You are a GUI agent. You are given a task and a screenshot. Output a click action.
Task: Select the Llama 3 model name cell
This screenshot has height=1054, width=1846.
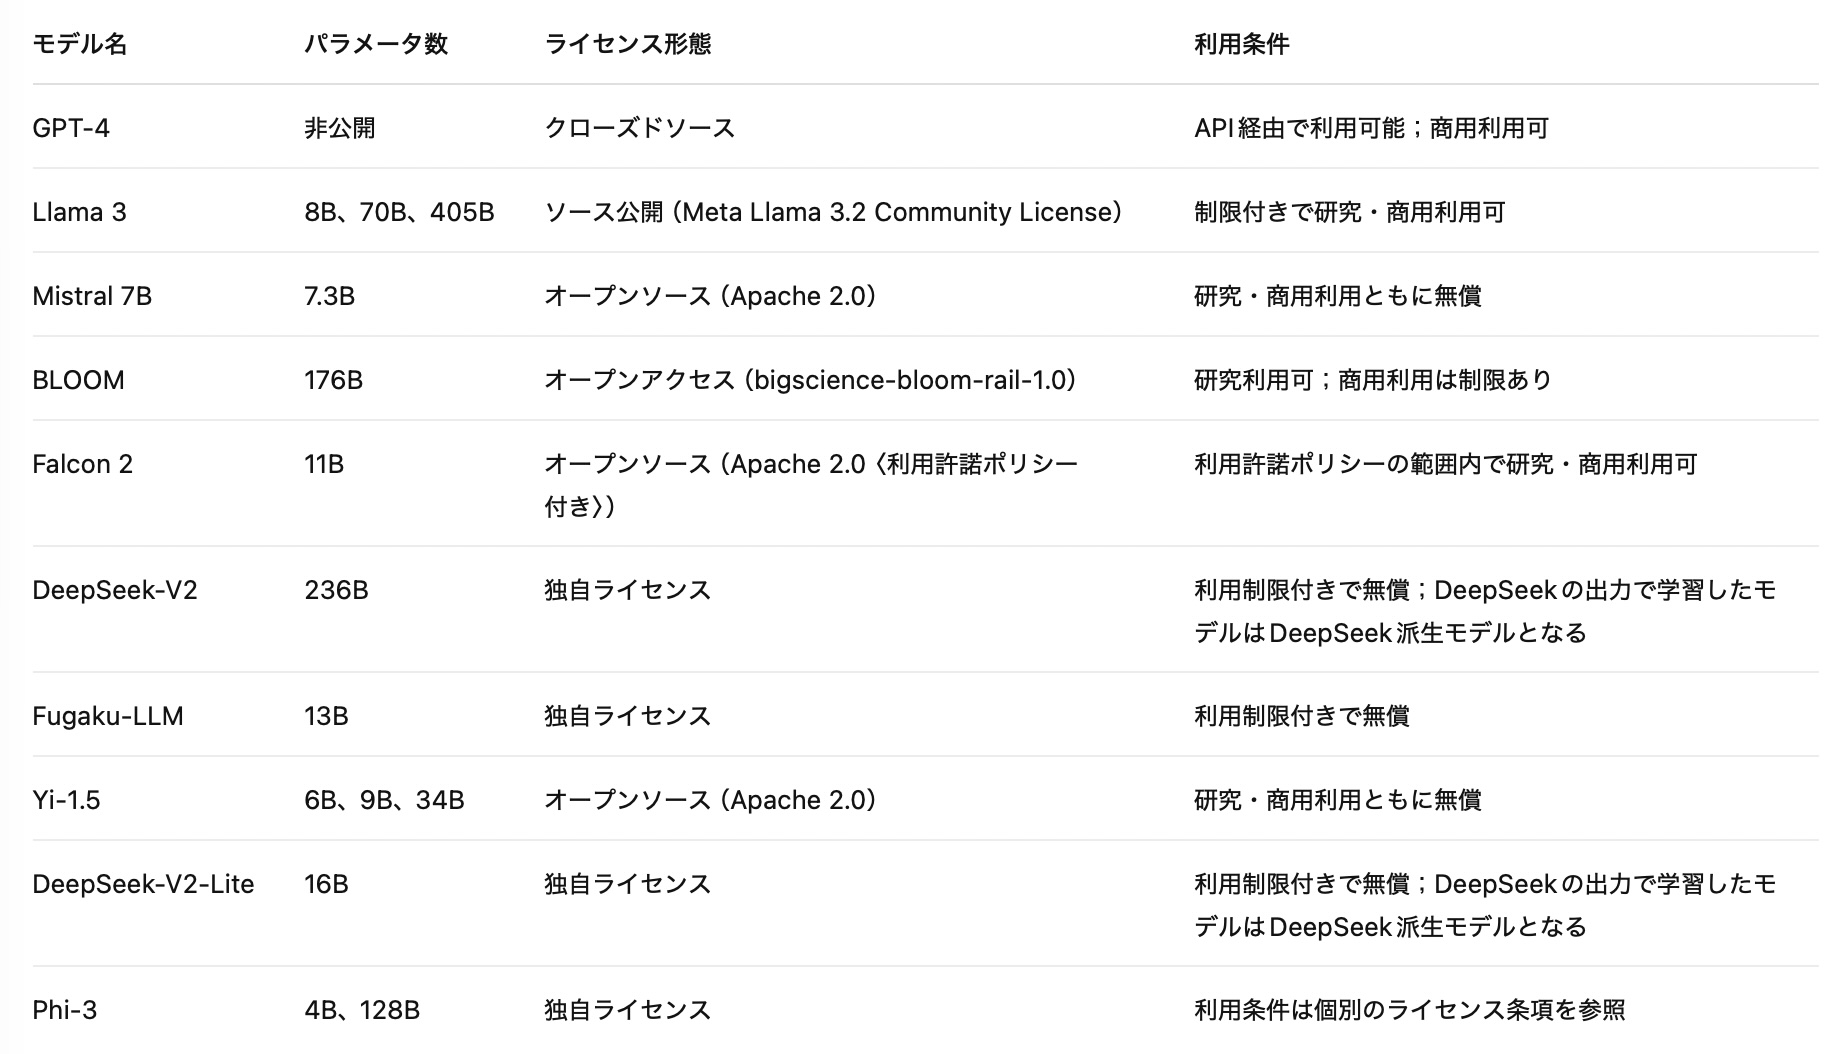[79, 212]
